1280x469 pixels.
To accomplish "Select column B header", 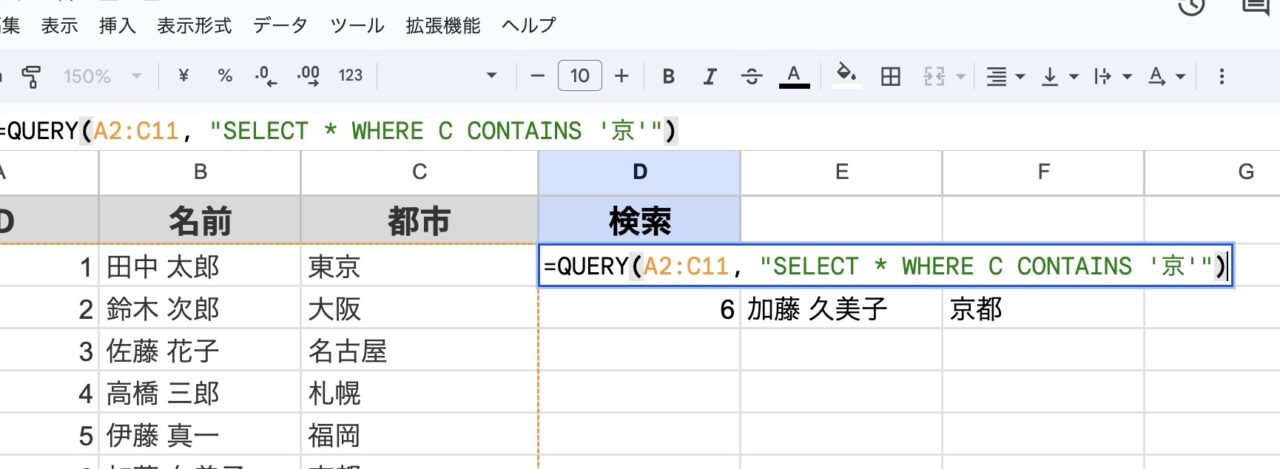I will click(200, 172).
